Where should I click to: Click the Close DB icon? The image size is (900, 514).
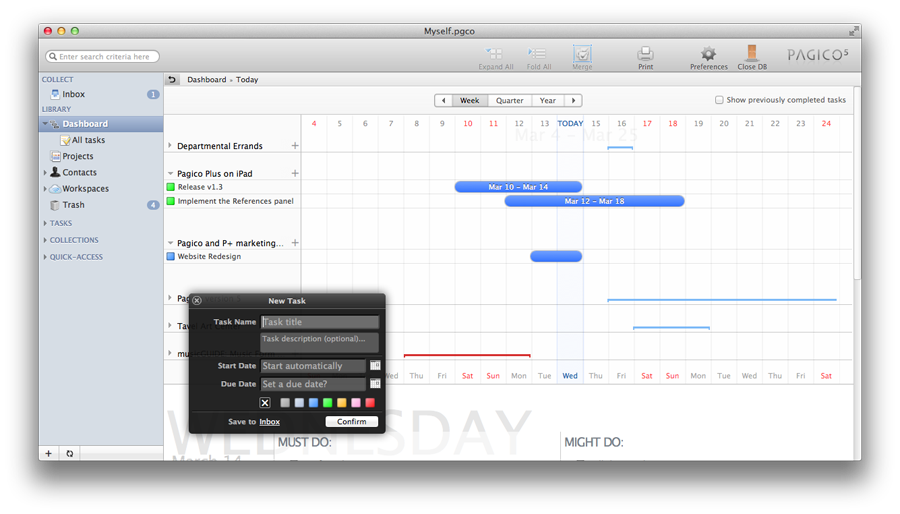pyautogui.click(x=751, y=53)
